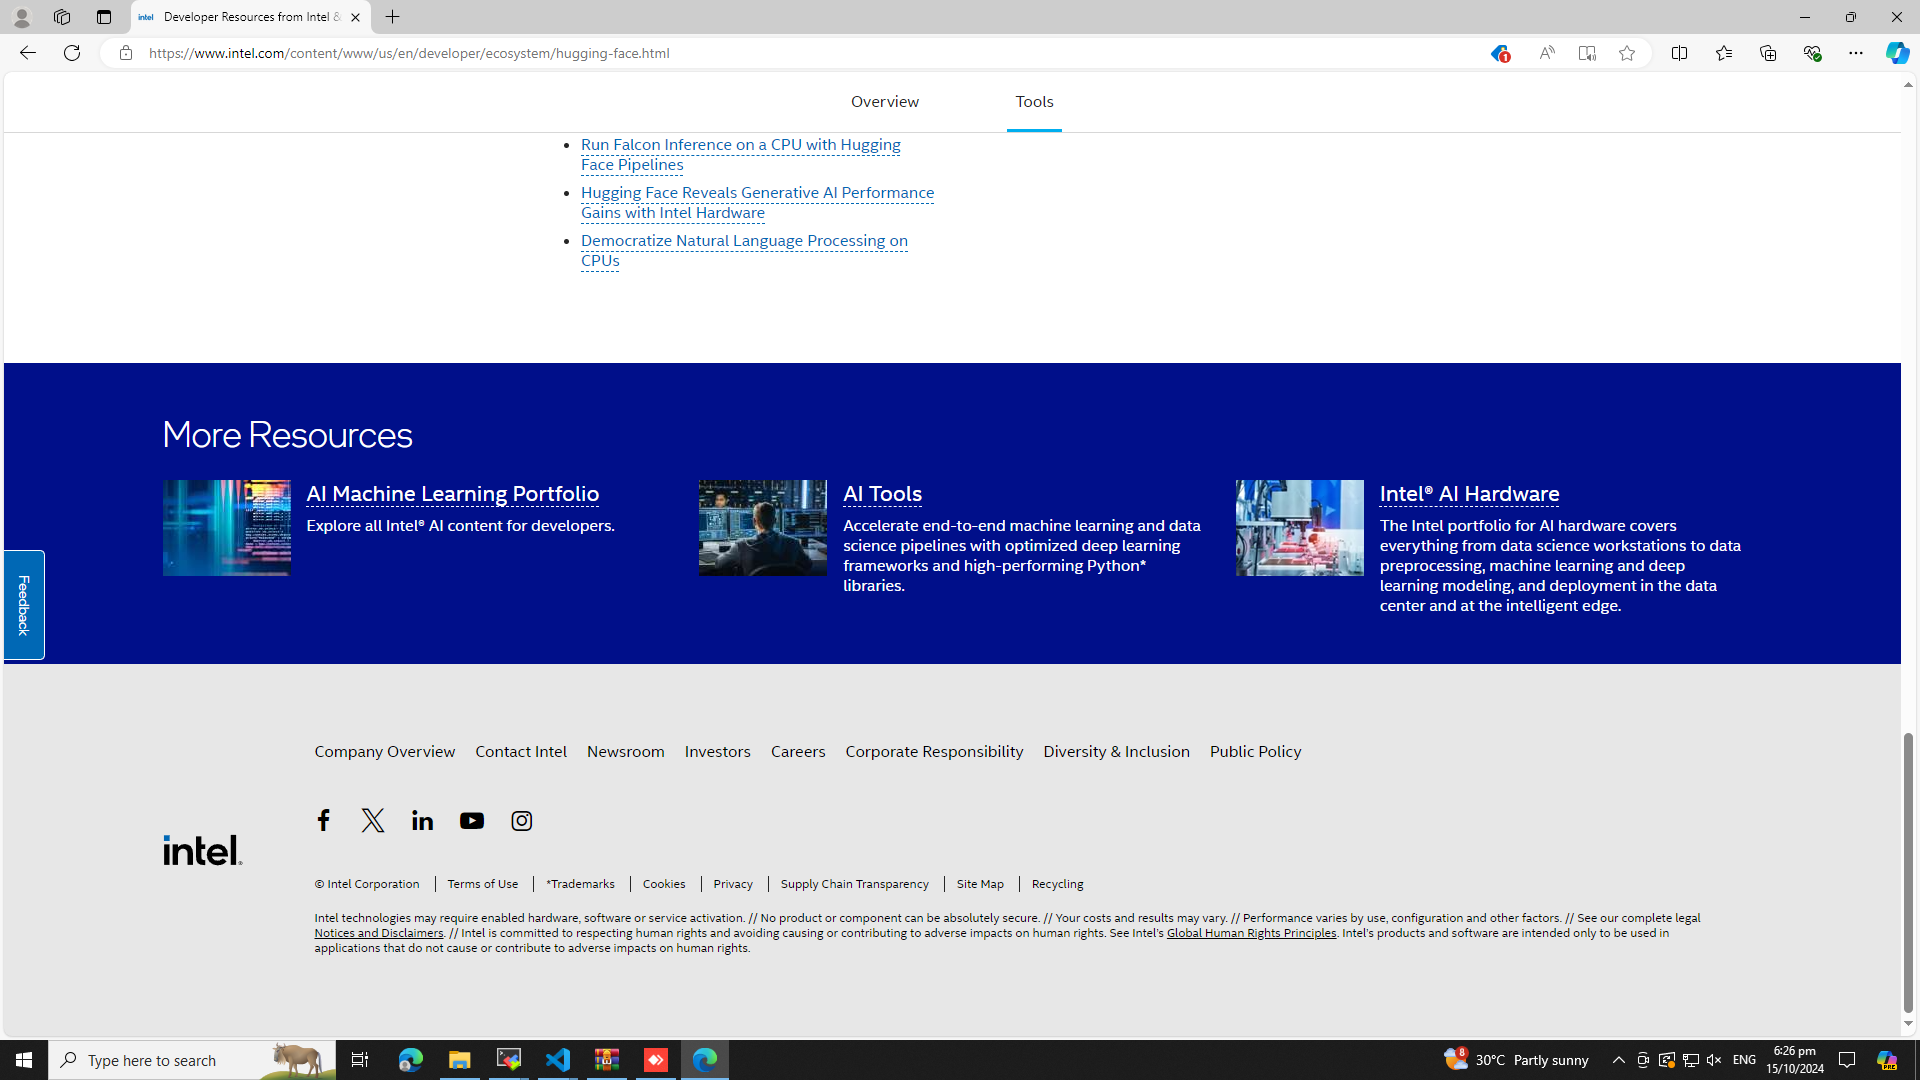The height and width of the screenshot is (1080, 1920).
Task: Open the Feedback side tab
Action: (x=23, y=605)
